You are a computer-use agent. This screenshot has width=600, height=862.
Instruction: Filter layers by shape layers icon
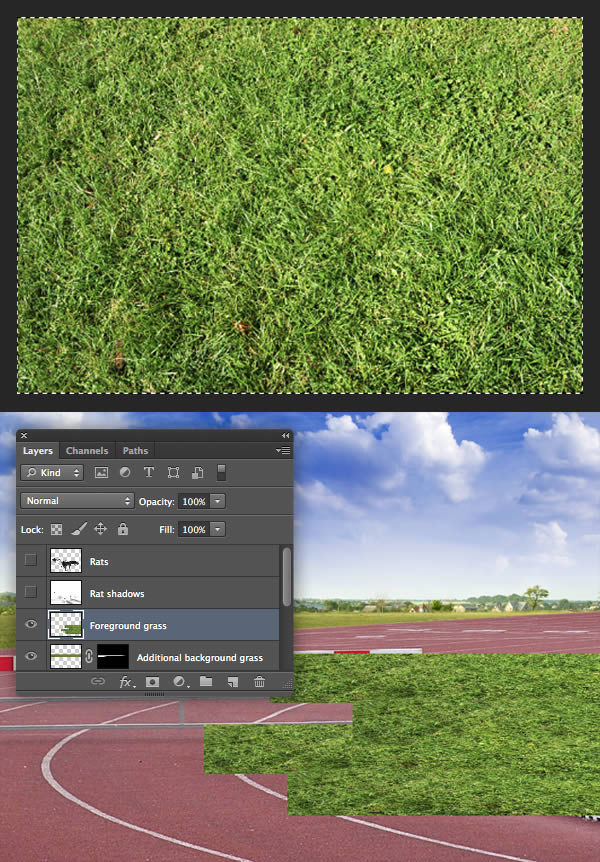173,473
